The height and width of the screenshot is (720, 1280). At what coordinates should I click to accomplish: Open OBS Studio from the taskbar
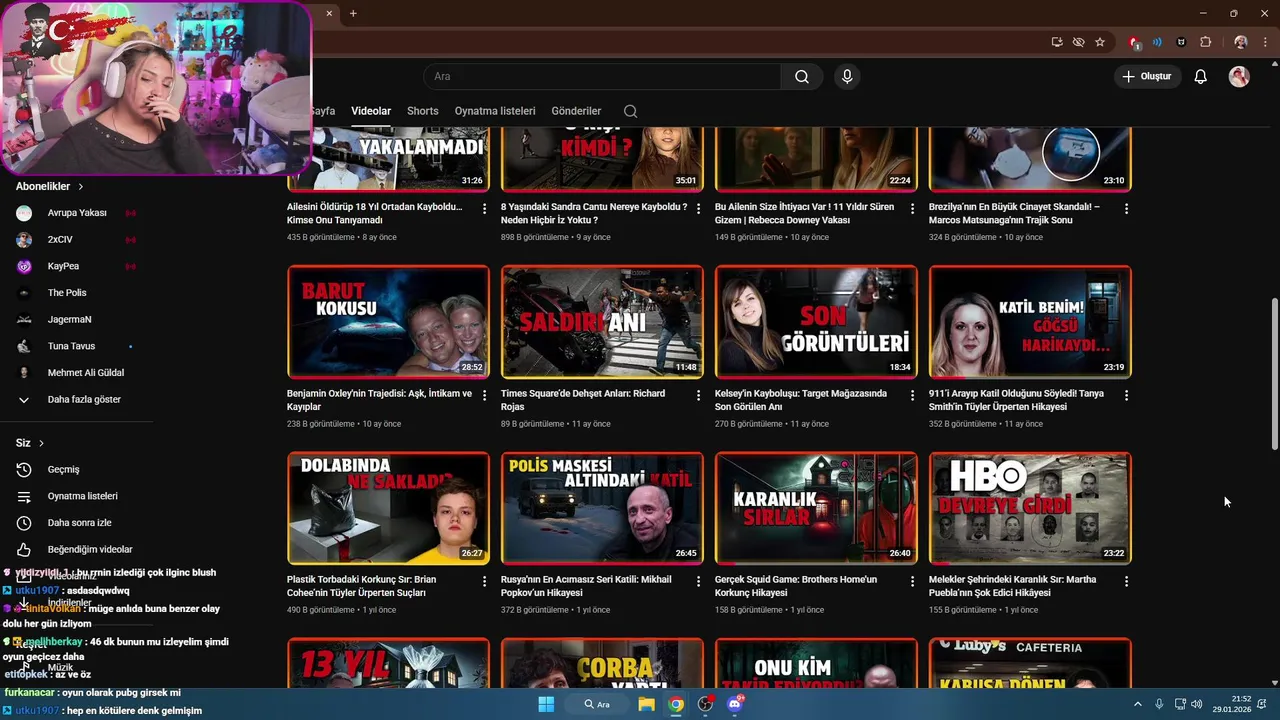(x=706, y=704)
